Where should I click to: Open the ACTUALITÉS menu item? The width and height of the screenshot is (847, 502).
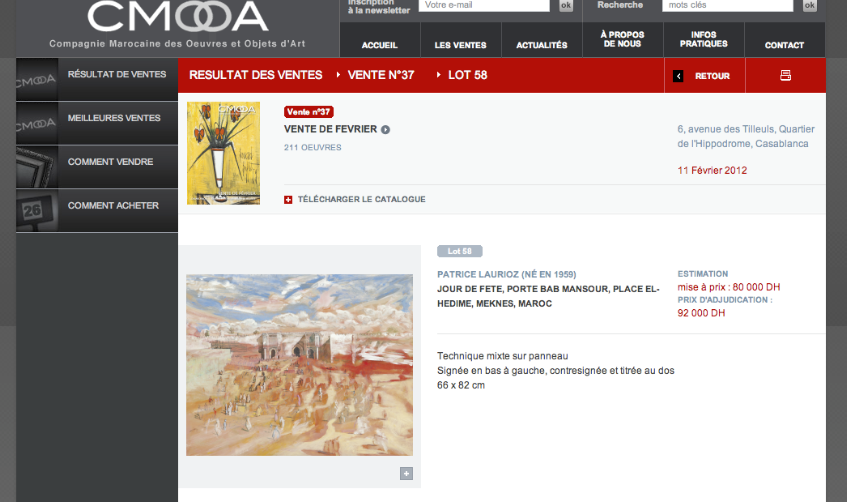tap(542, 45)
